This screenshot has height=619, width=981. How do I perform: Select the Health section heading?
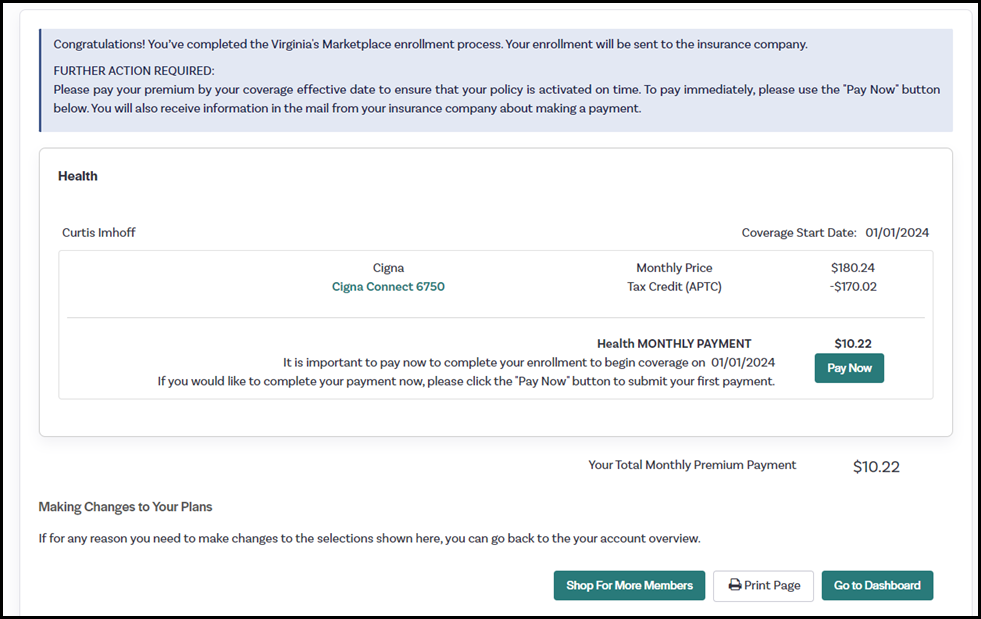pos(78,176)
